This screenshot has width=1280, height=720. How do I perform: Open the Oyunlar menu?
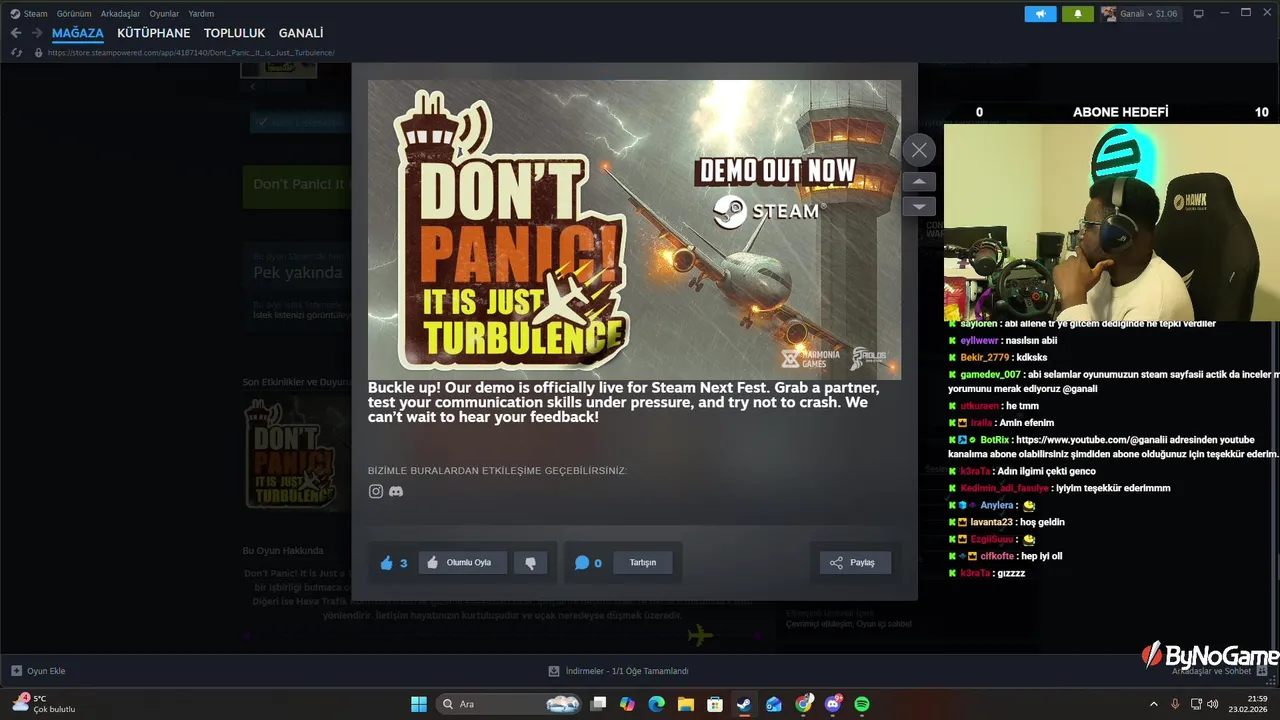(x=165, y=14)
